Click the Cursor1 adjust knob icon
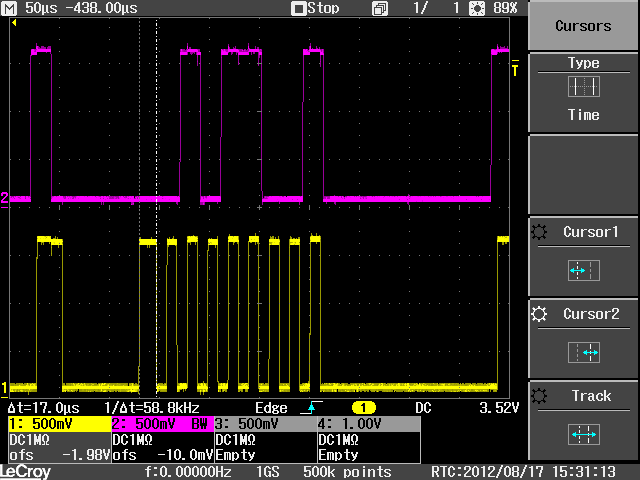The image size is (640, 480). tap(539, 232)
